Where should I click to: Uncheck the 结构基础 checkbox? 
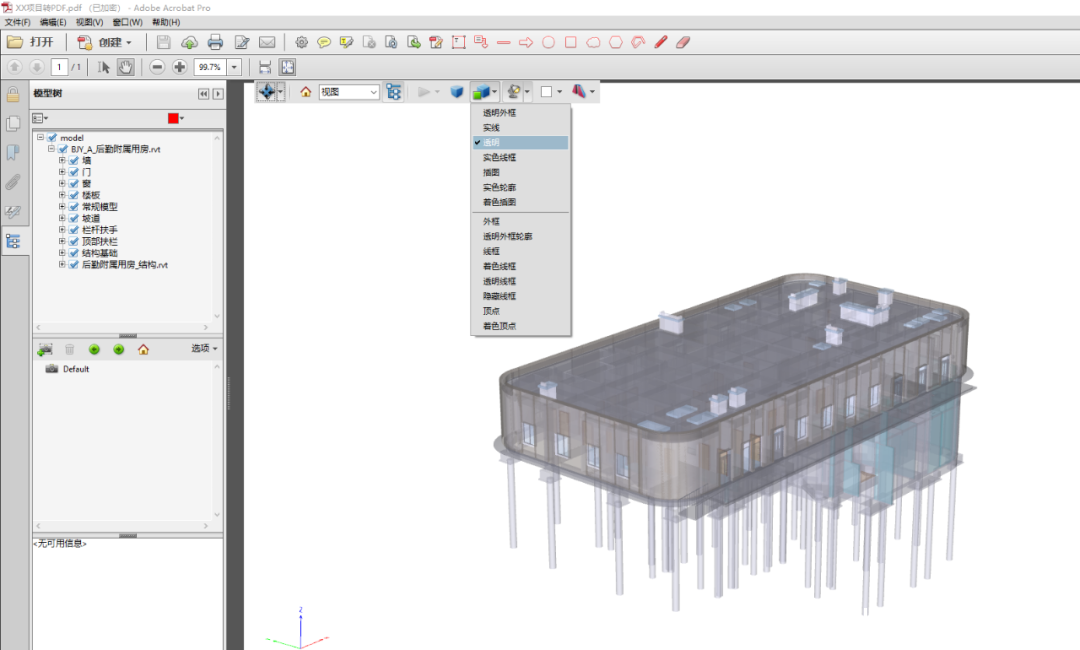[x=74, y=253]
